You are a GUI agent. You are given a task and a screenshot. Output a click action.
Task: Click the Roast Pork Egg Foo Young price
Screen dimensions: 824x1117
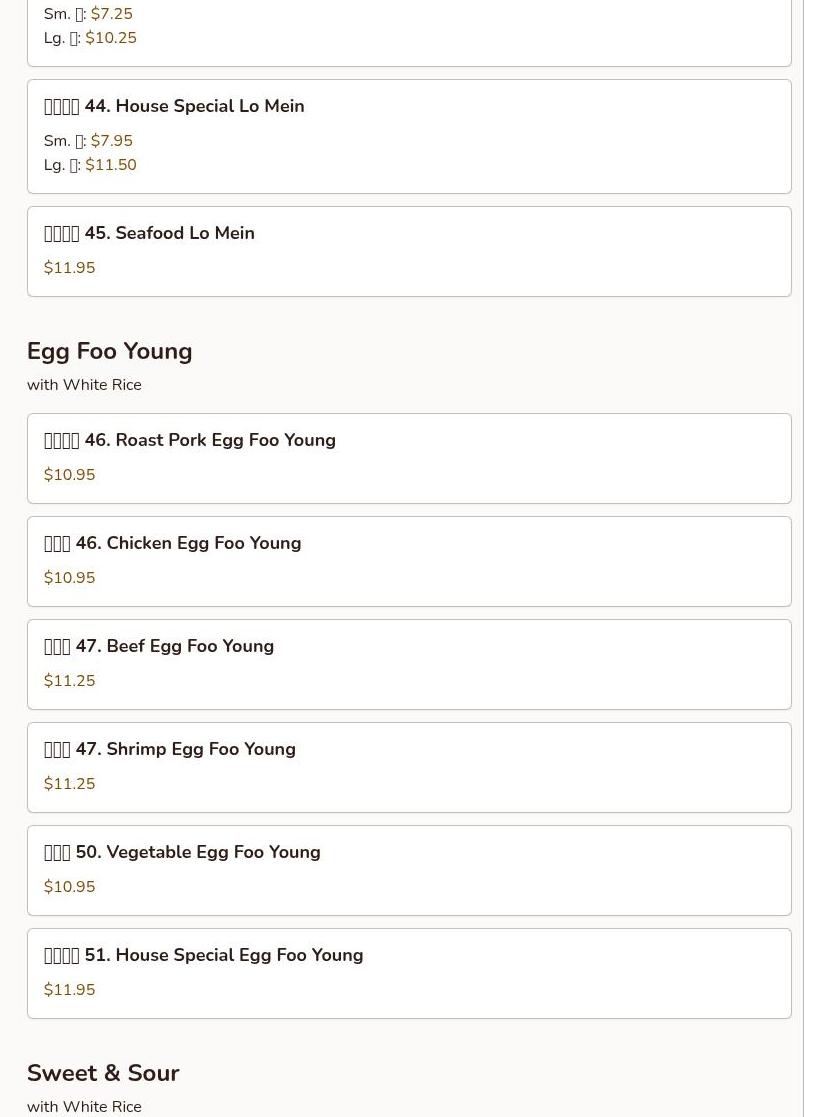coord(70,475)
